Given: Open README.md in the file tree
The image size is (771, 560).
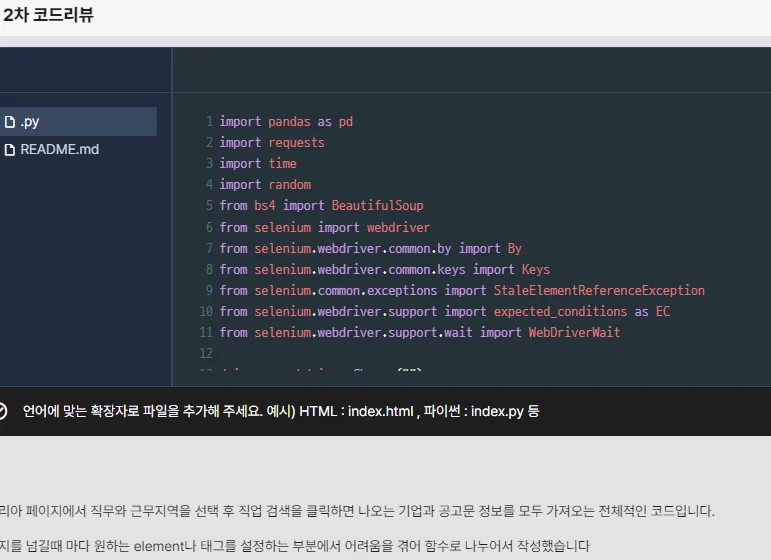Looking at the screenshot, I should click(x=59, y=150).
